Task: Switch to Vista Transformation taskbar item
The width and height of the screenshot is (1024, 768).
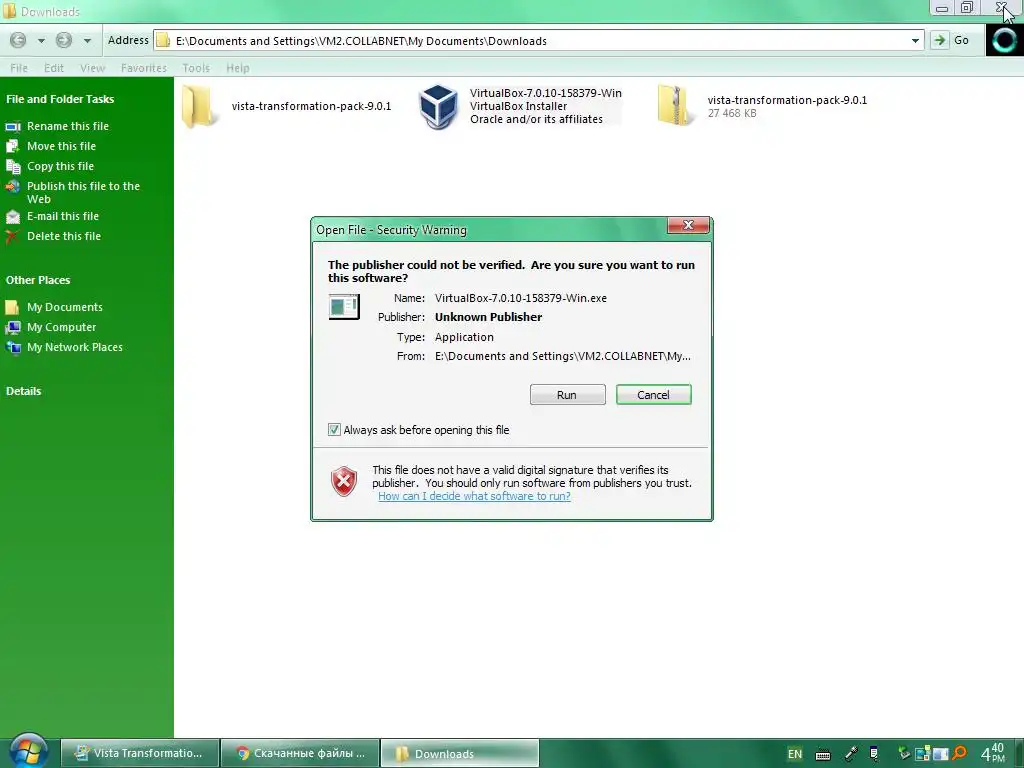Action: pos(140,753)
